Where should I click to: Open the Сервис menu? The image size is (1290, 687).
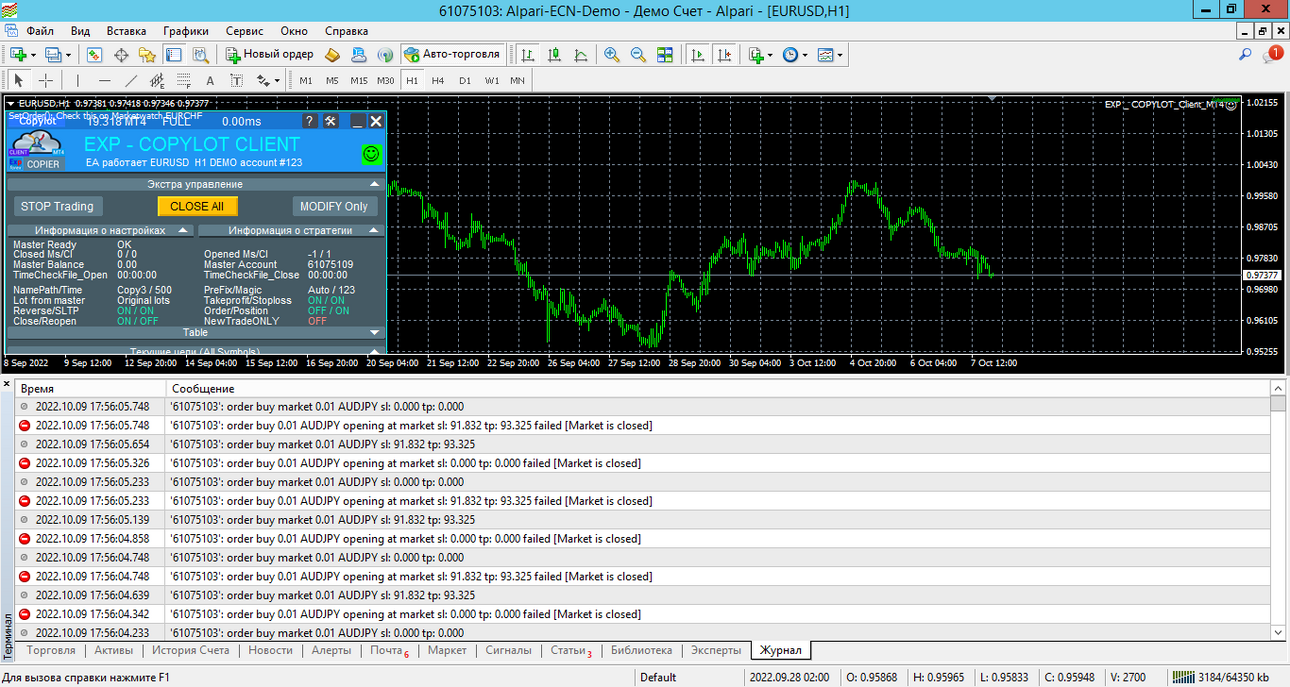coord(245,31)
